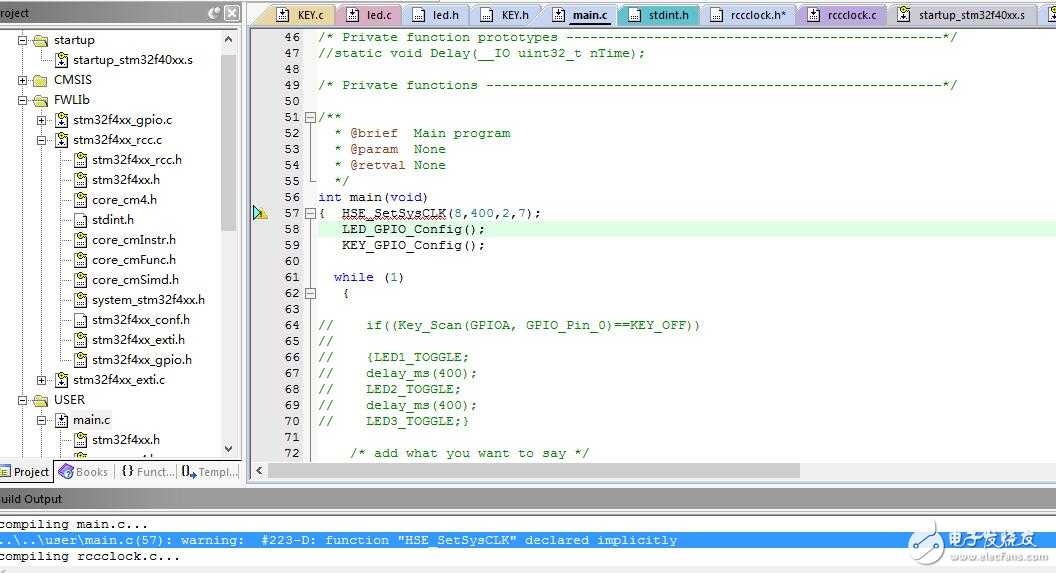Click the 'compiling main.c...' output line

(73, 525)
